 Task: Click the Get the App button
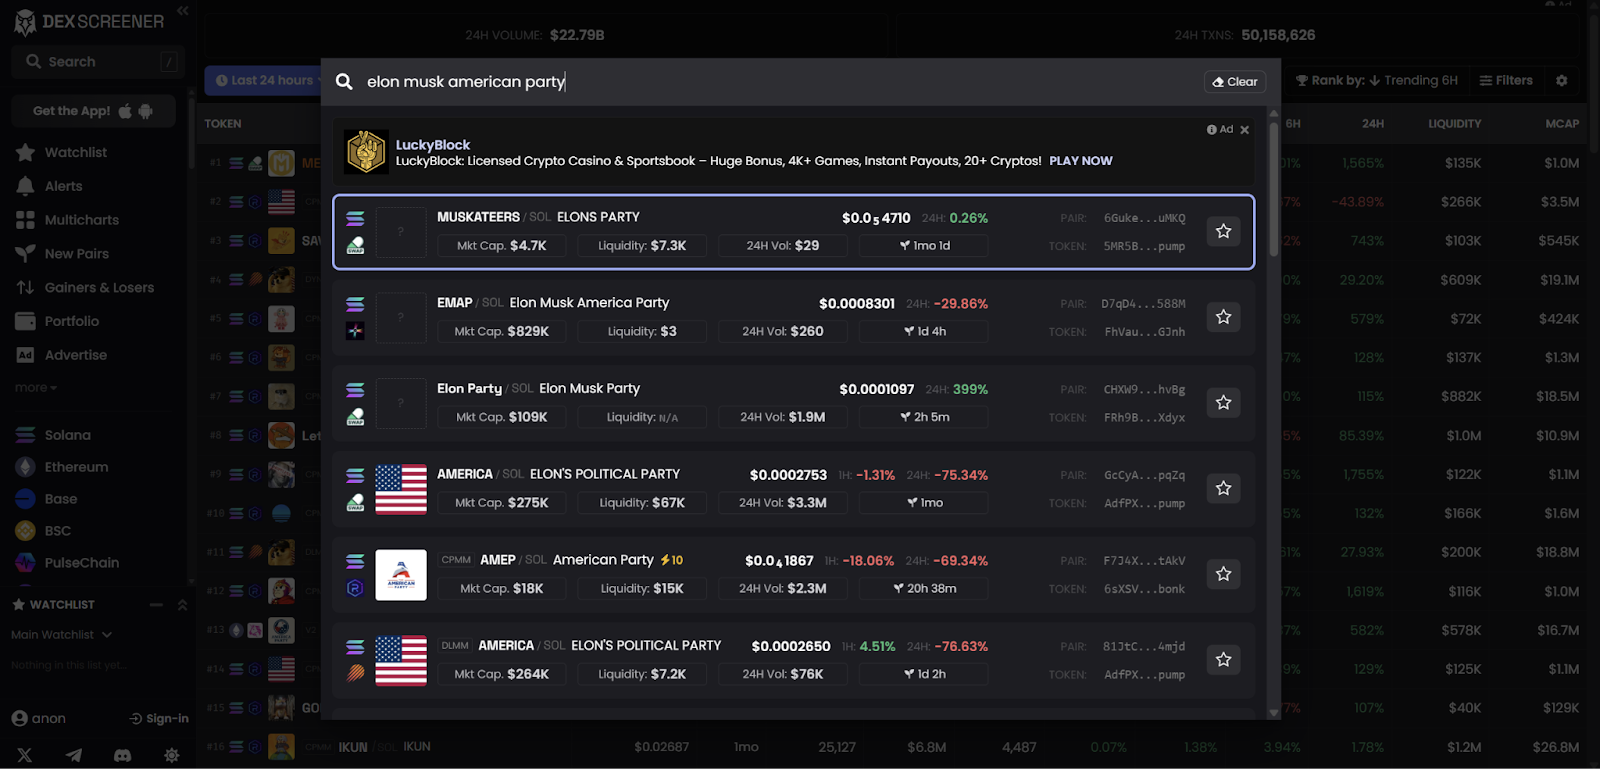(x=93, y=111)
